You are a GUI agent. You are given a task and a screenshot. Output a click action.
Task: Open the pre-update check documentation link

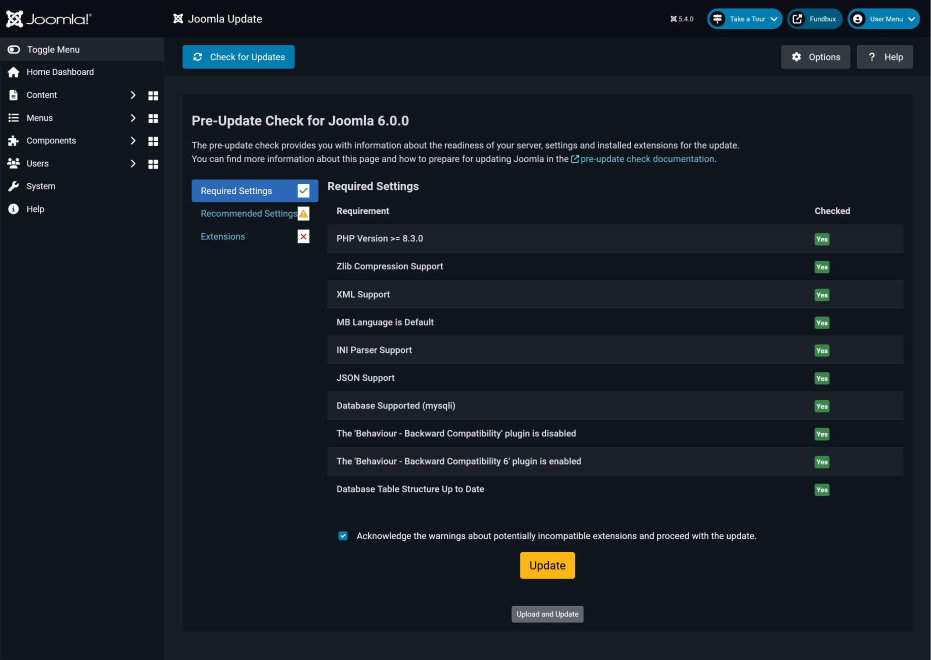[647, 159]
